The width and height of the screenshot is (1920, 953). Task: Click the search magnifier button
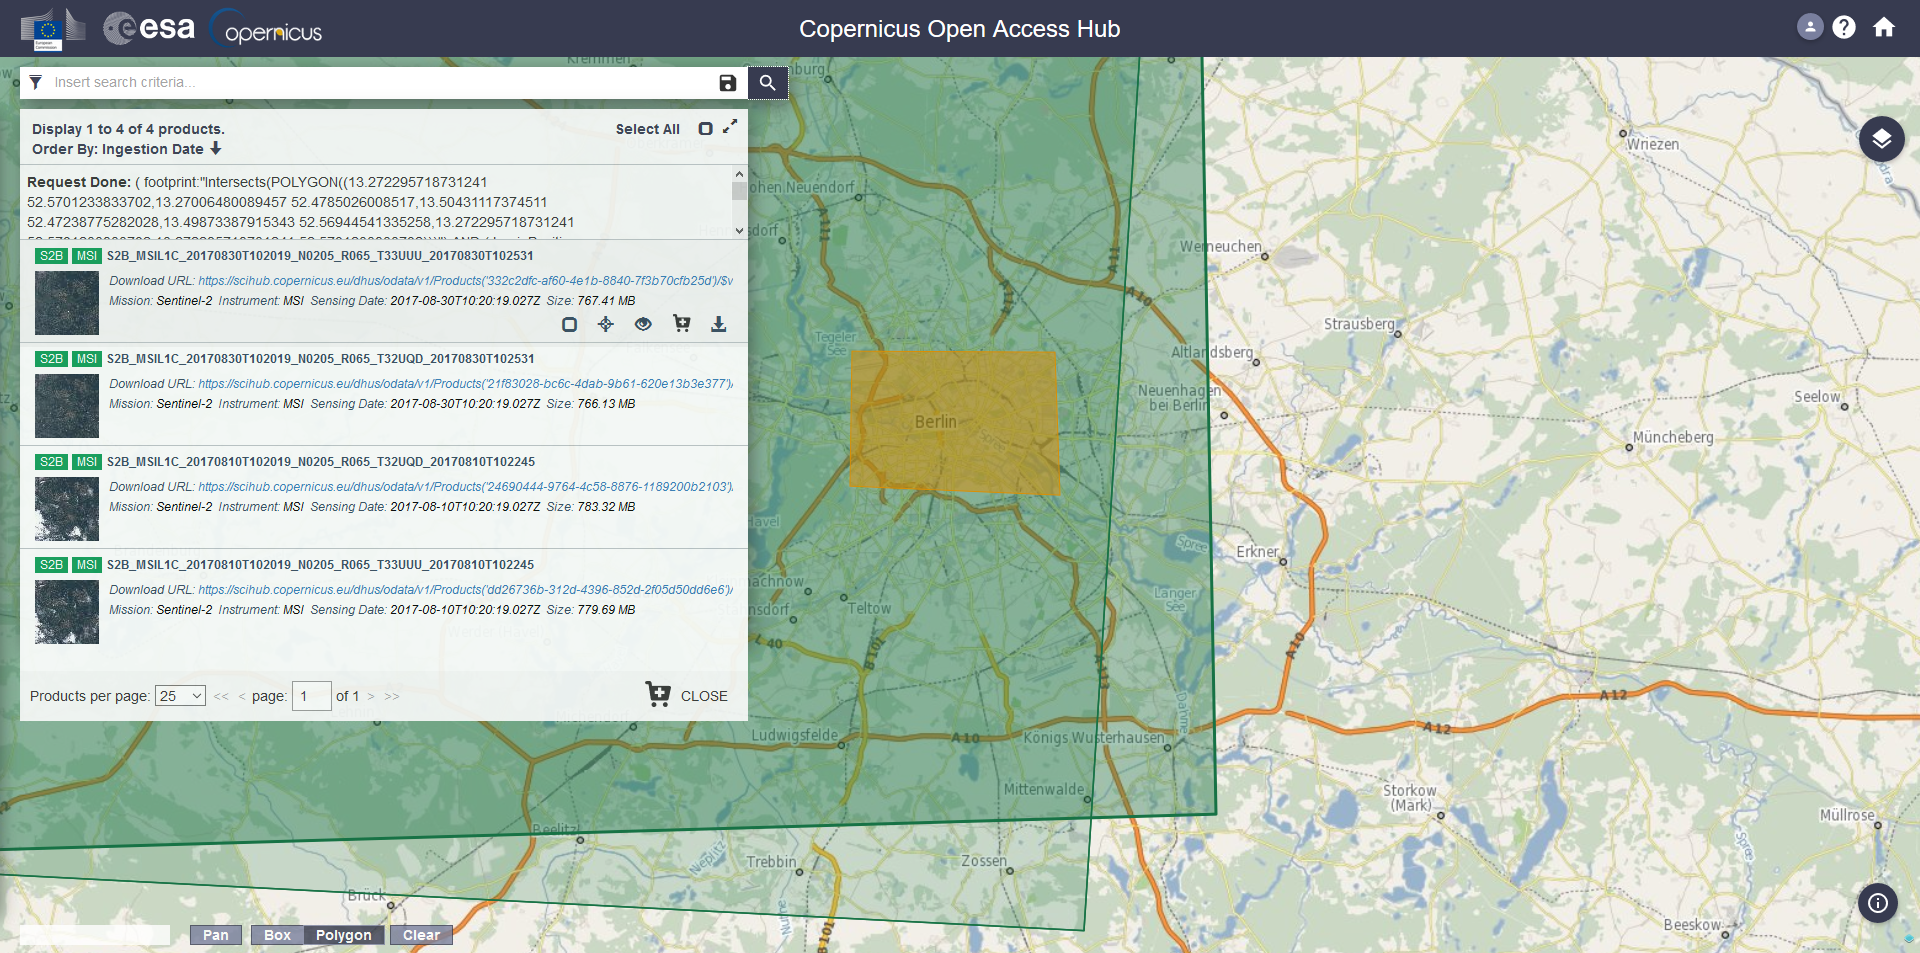coord(767,83)
